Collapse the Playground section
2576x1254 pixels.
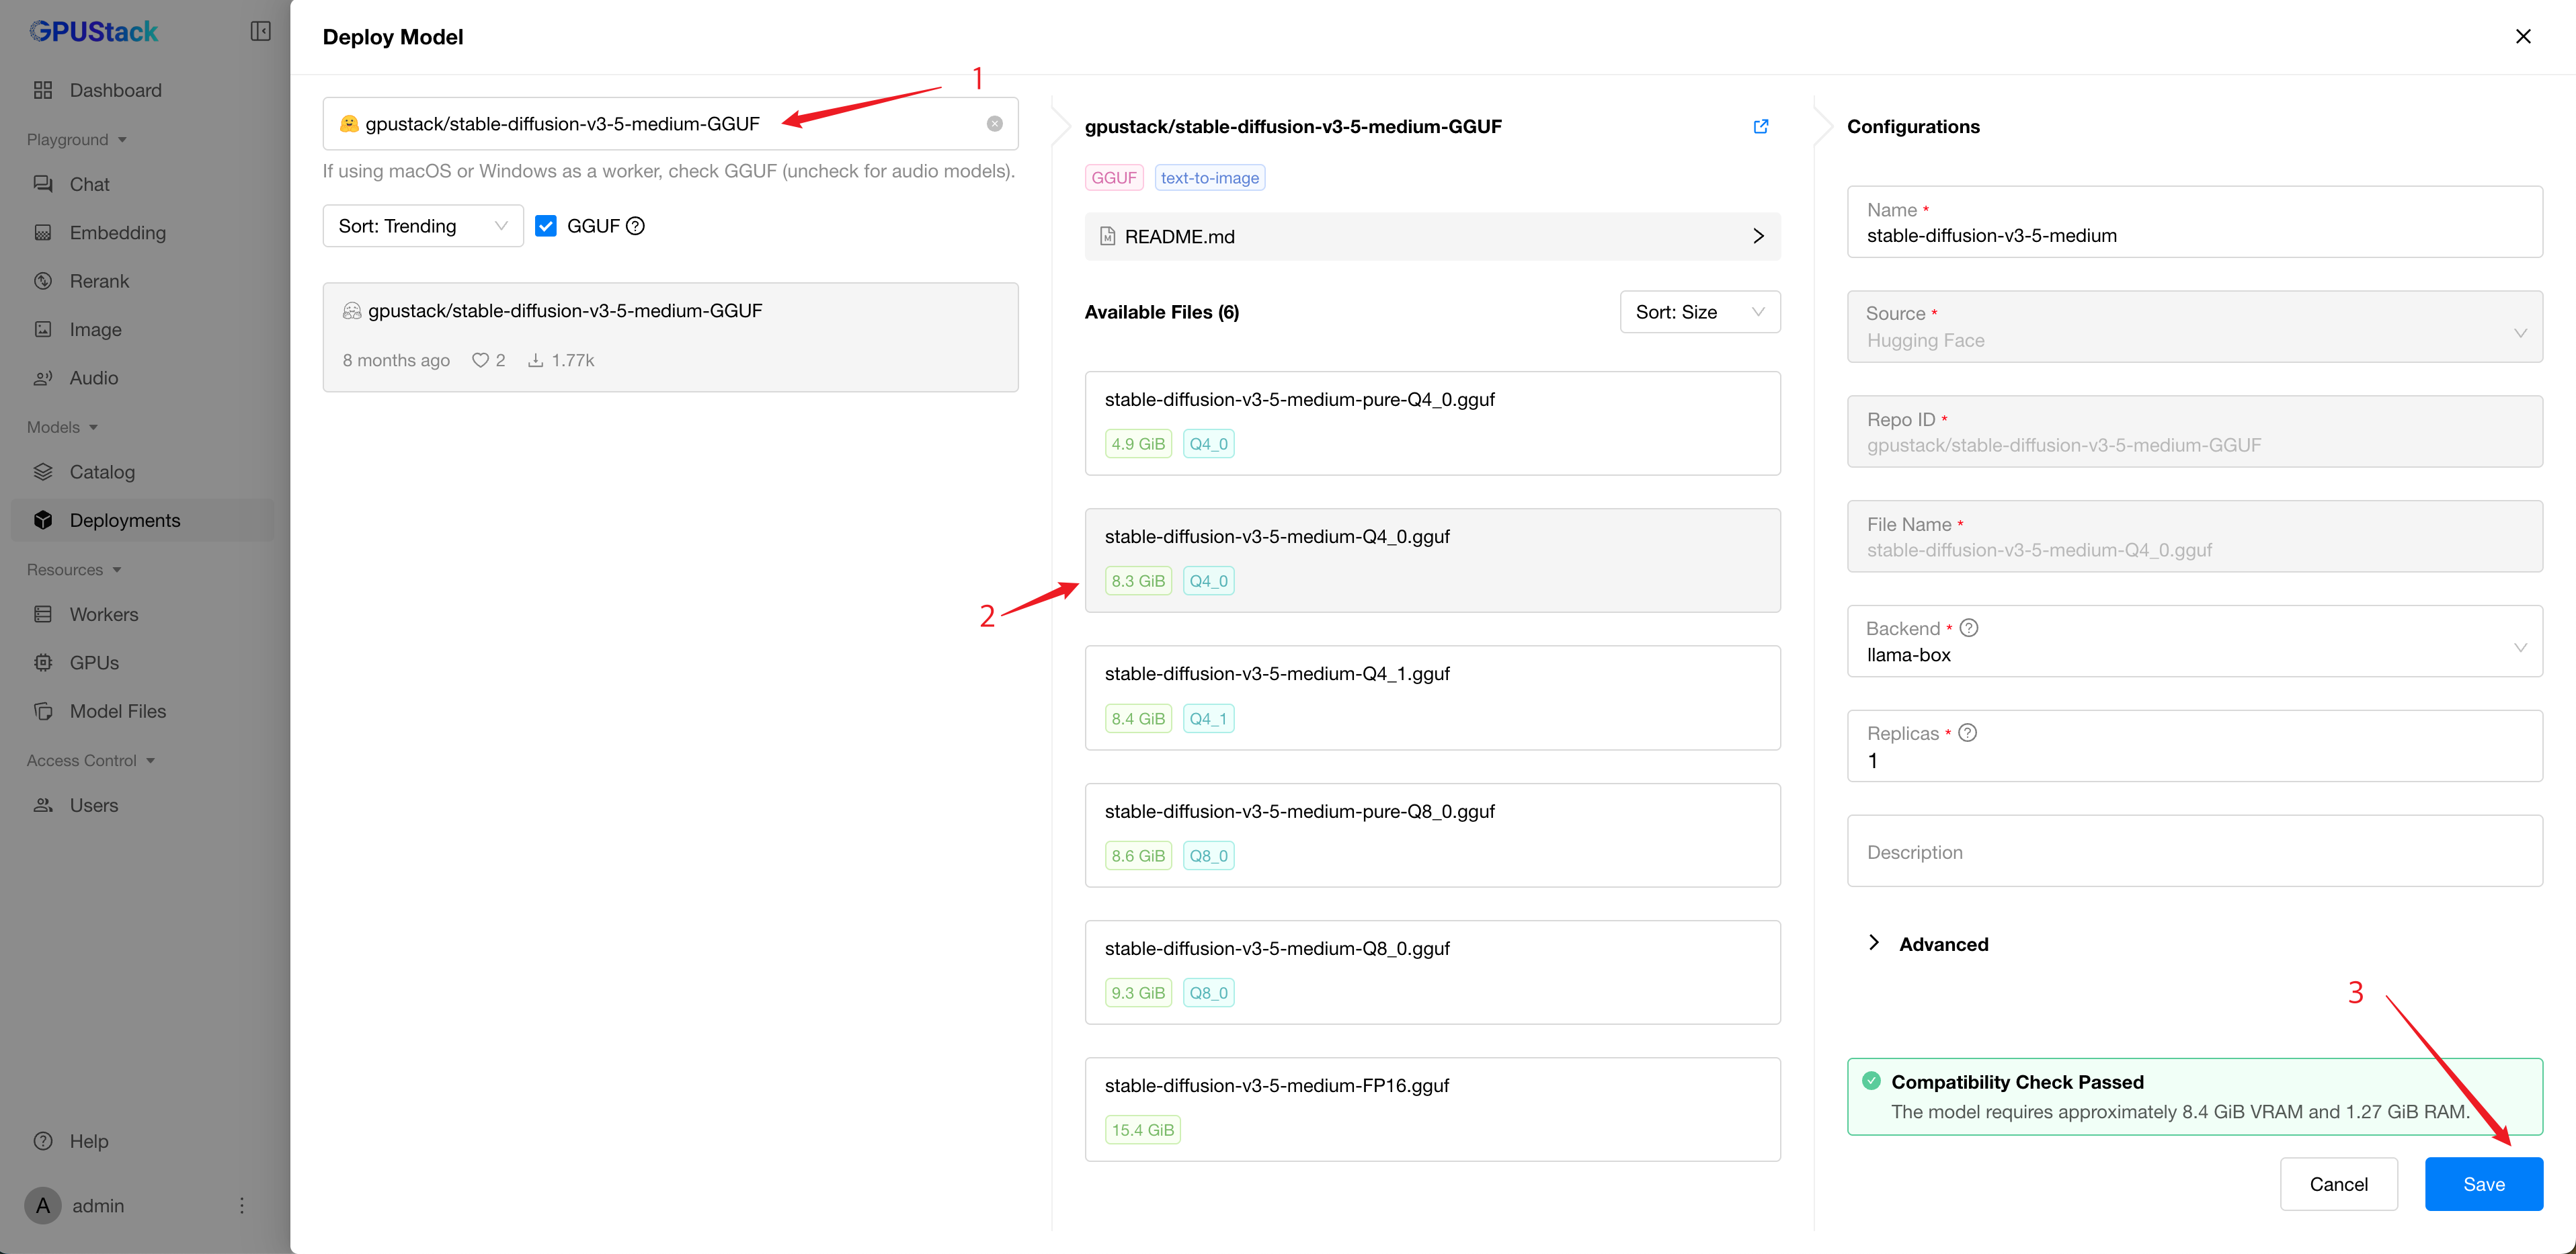point(77,139)
